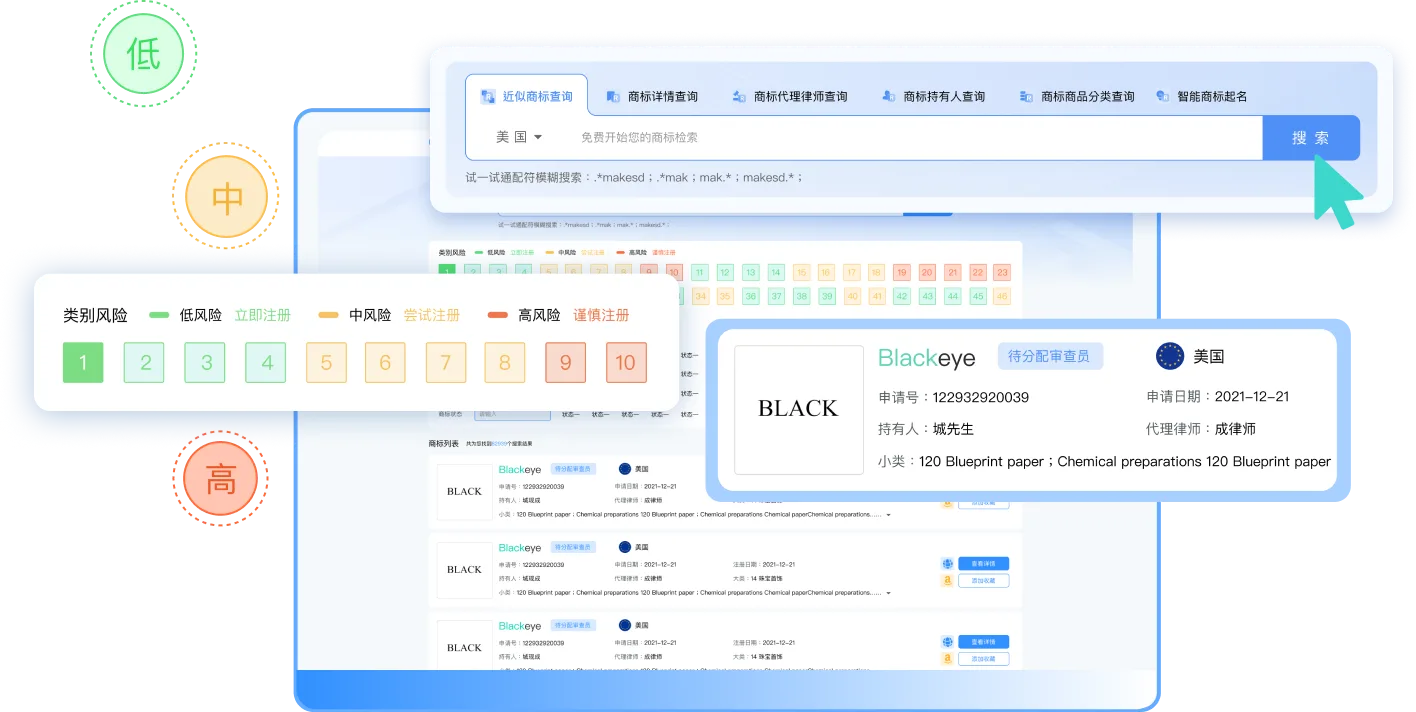Click 查看详情 in the middle result card
The height and width of the screenshot is (712, 1416).
click(983, 564)
